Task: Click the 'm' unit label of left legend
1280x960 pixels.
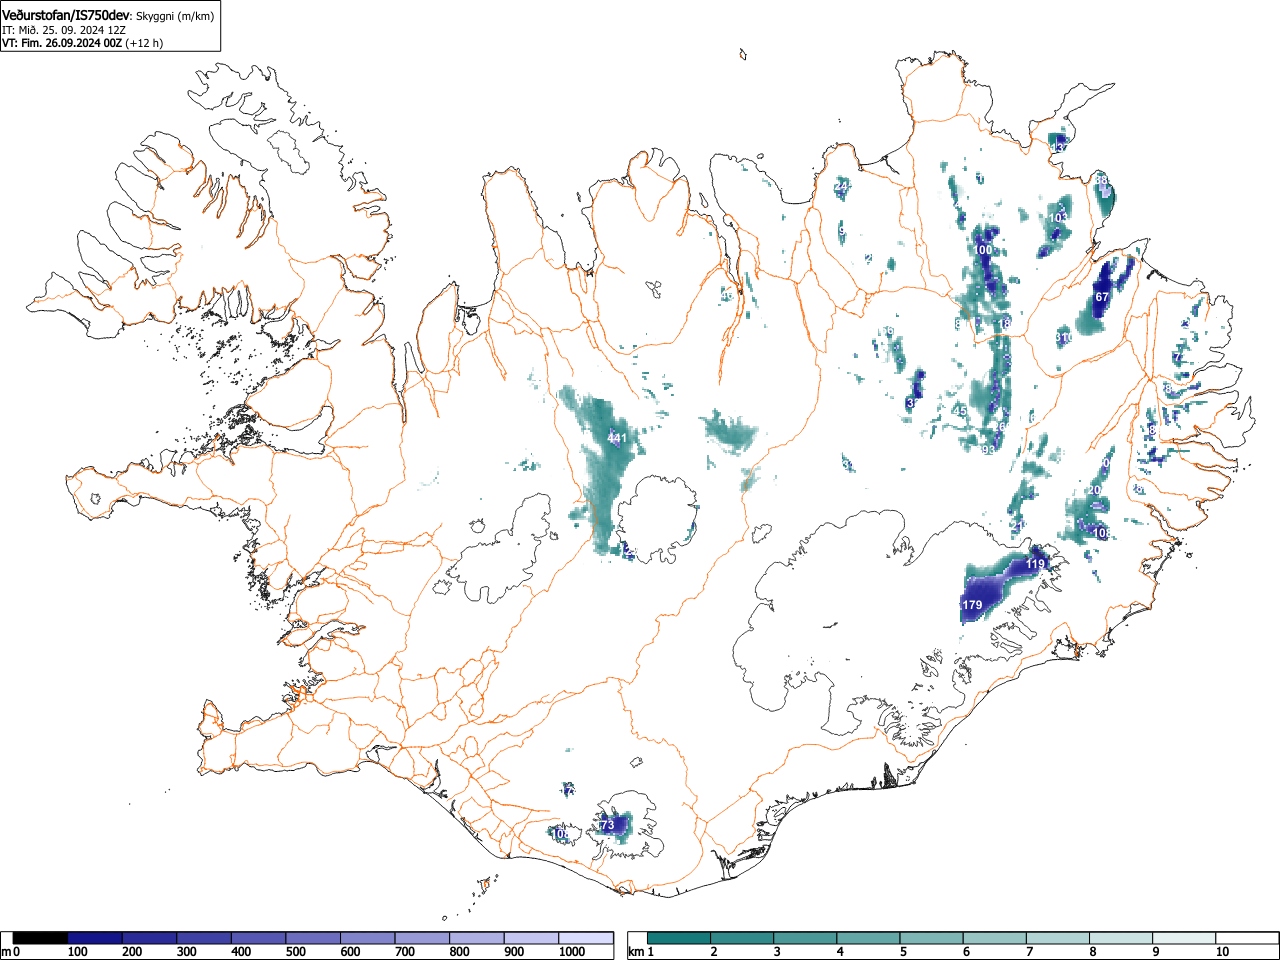Action: (x=7, y=952)
